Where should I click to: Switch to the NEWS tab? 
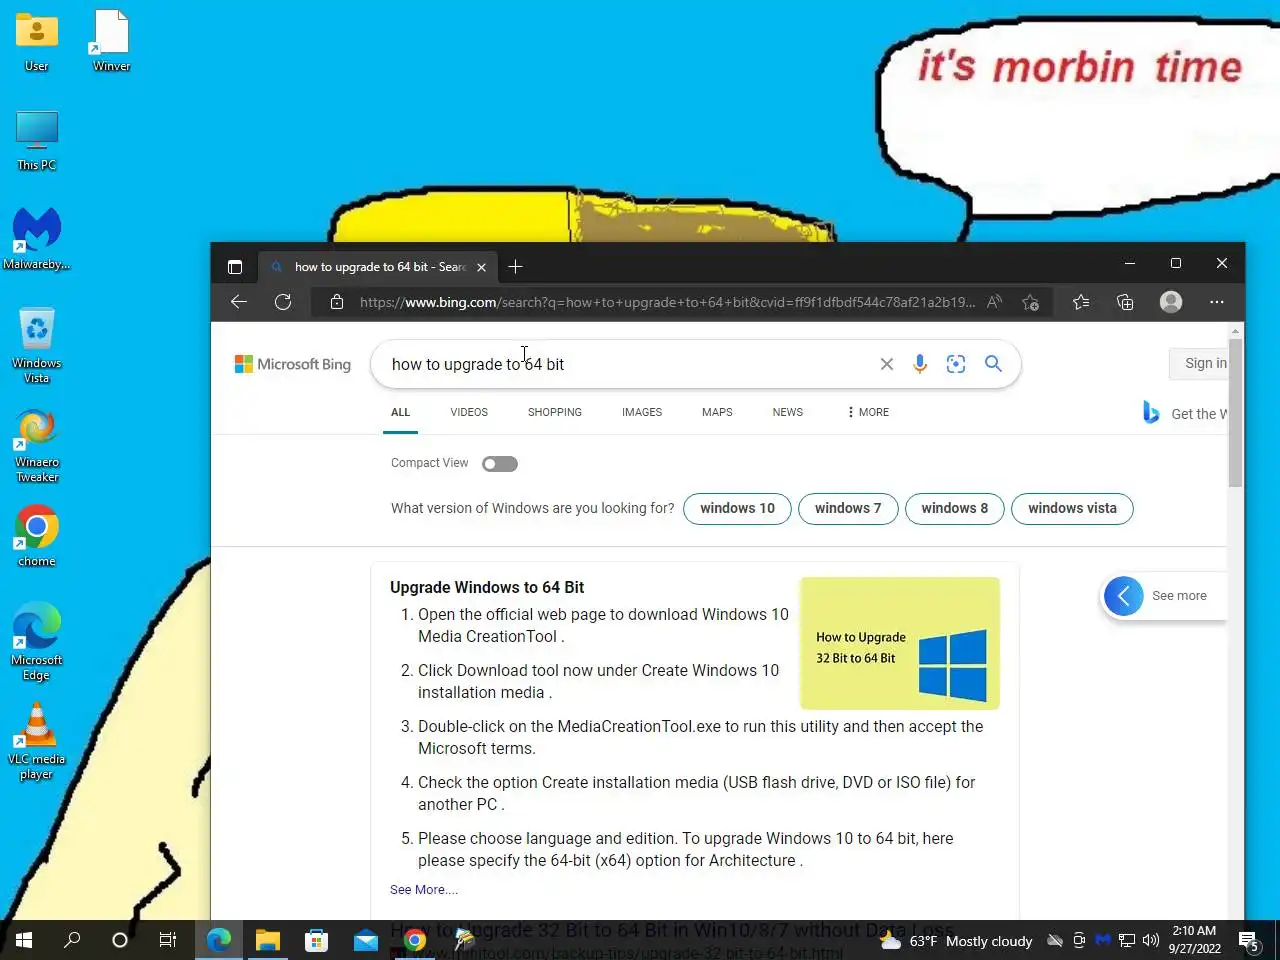pos(788,412)
